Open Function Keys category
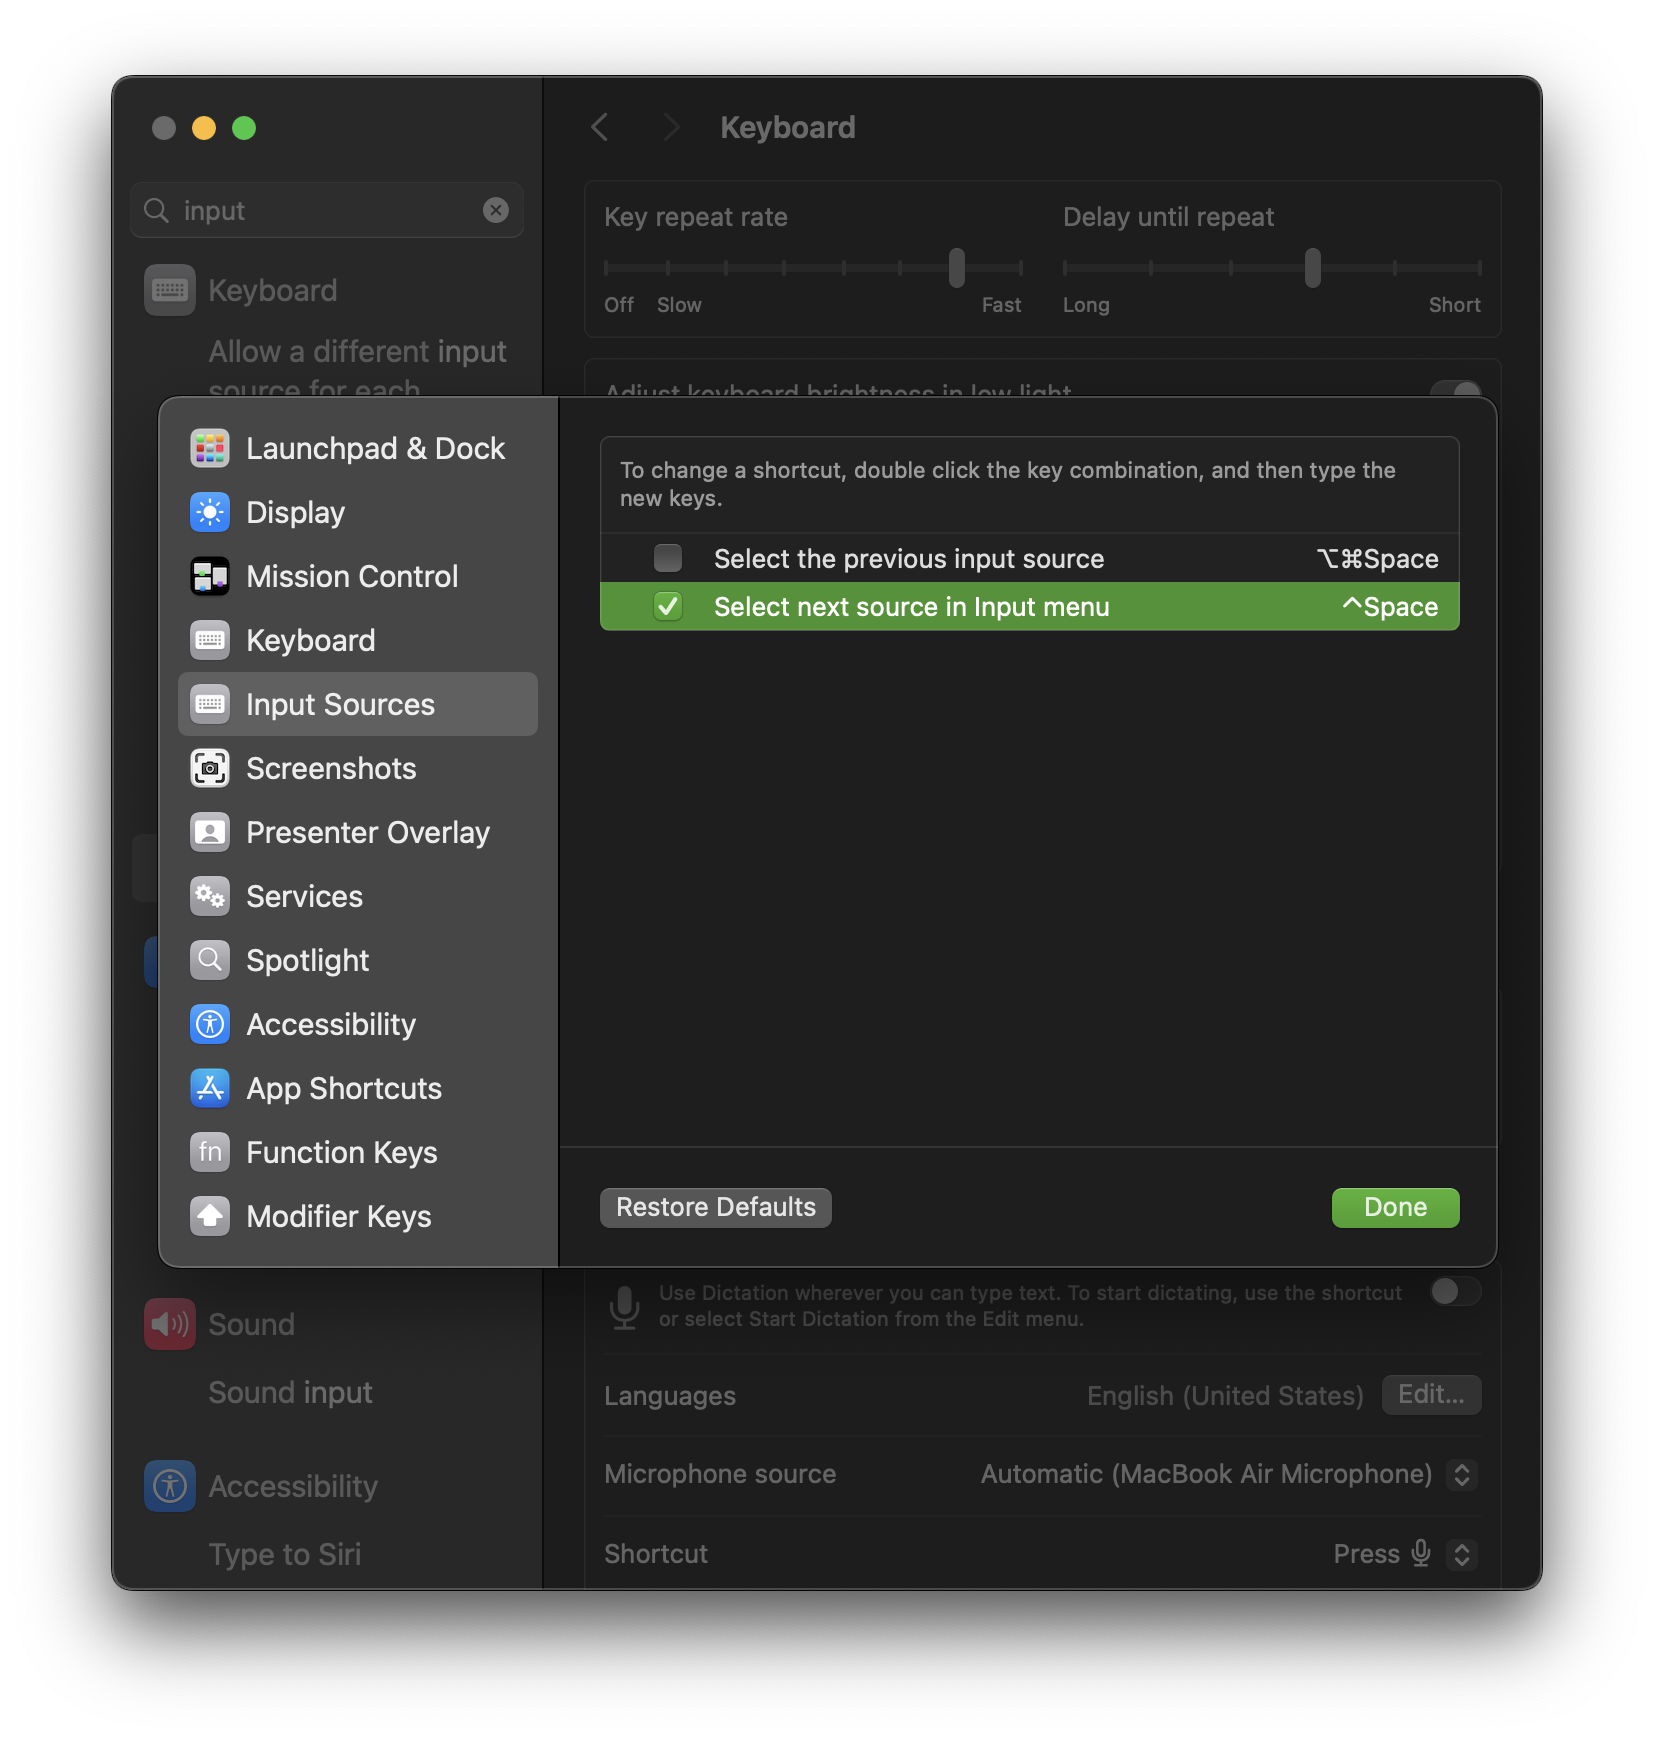This screenshot has height=1738, width=1654. (x=358, y=1152)
